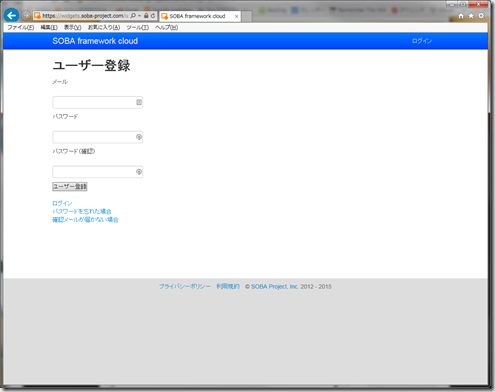Click the ログイン link below the form

pyautogui.click(x=62, y=203)
